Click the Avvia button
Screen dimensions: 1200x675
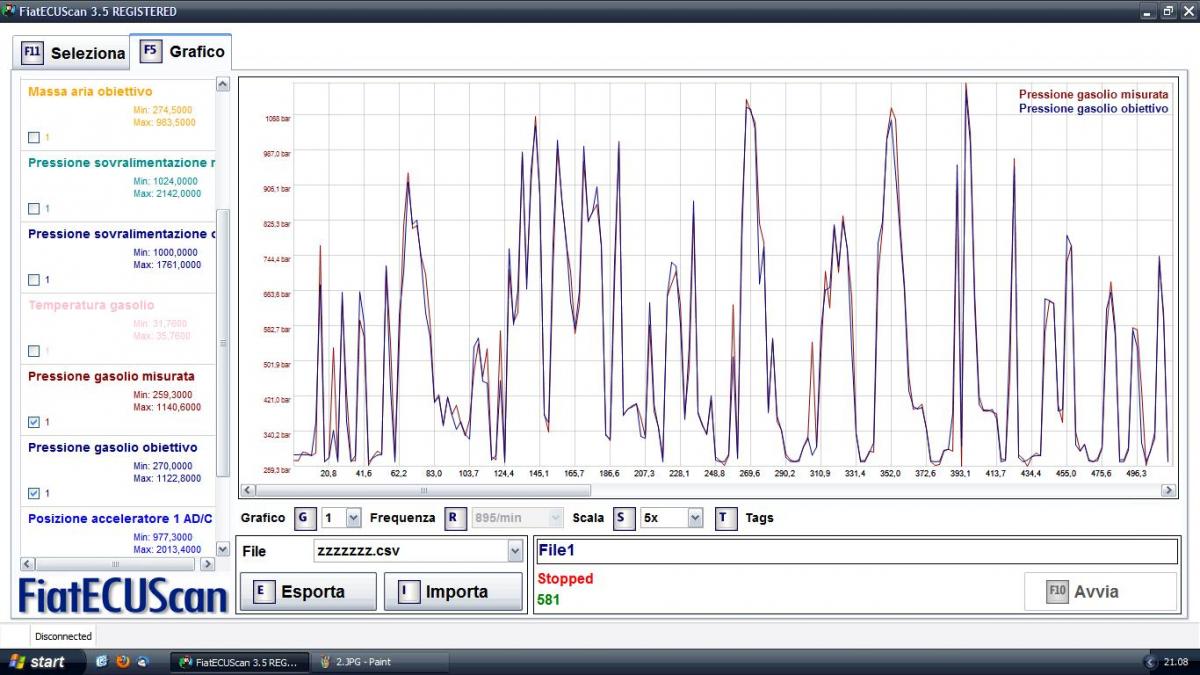click(1101, 591)
